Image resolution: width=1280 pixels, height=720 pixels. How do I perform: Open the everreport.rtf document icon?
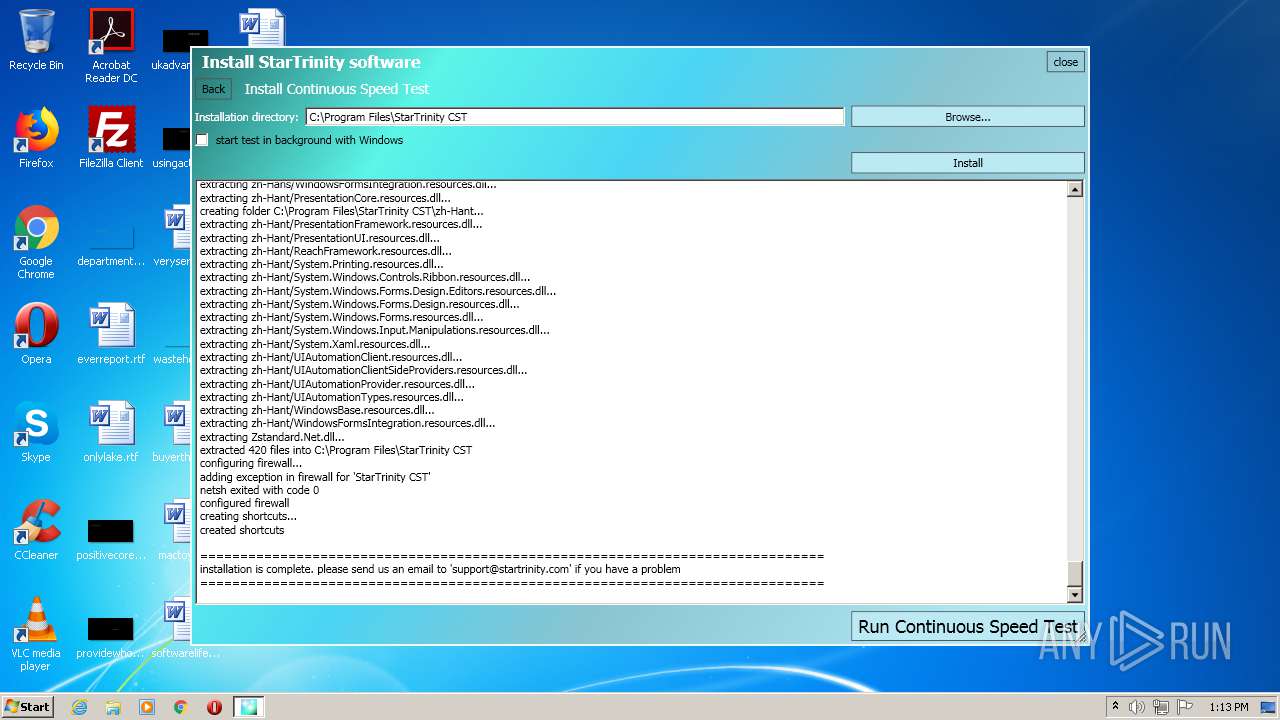click(111, 334)
